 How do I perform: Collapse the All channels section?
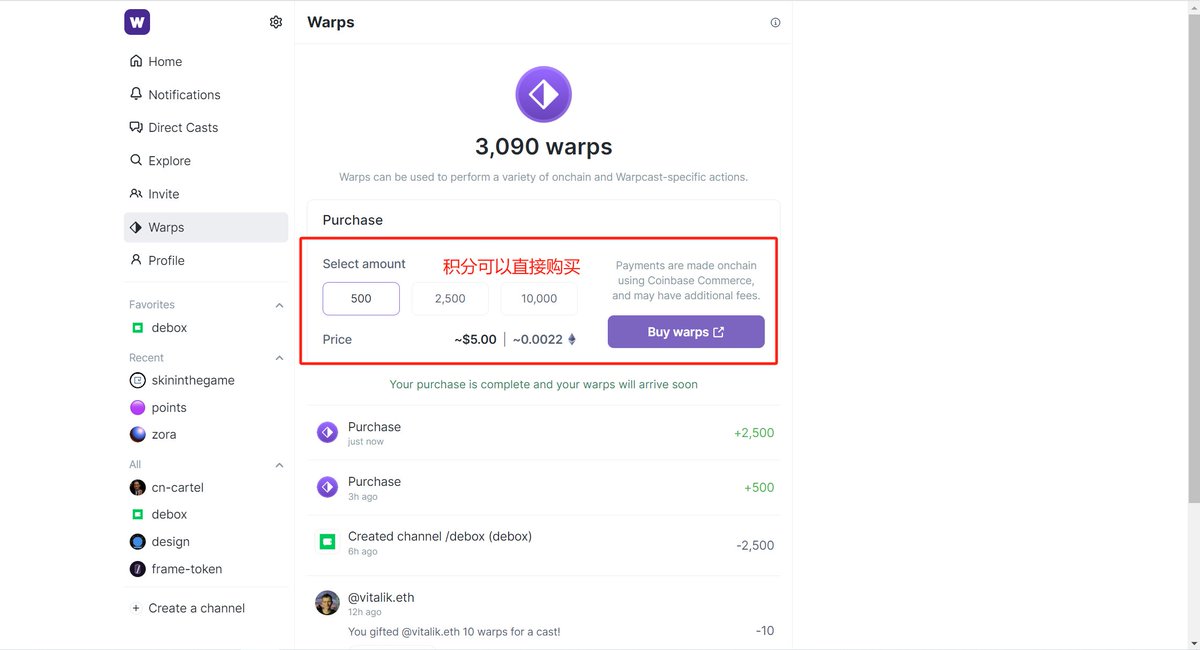click(x=279, y=465)
